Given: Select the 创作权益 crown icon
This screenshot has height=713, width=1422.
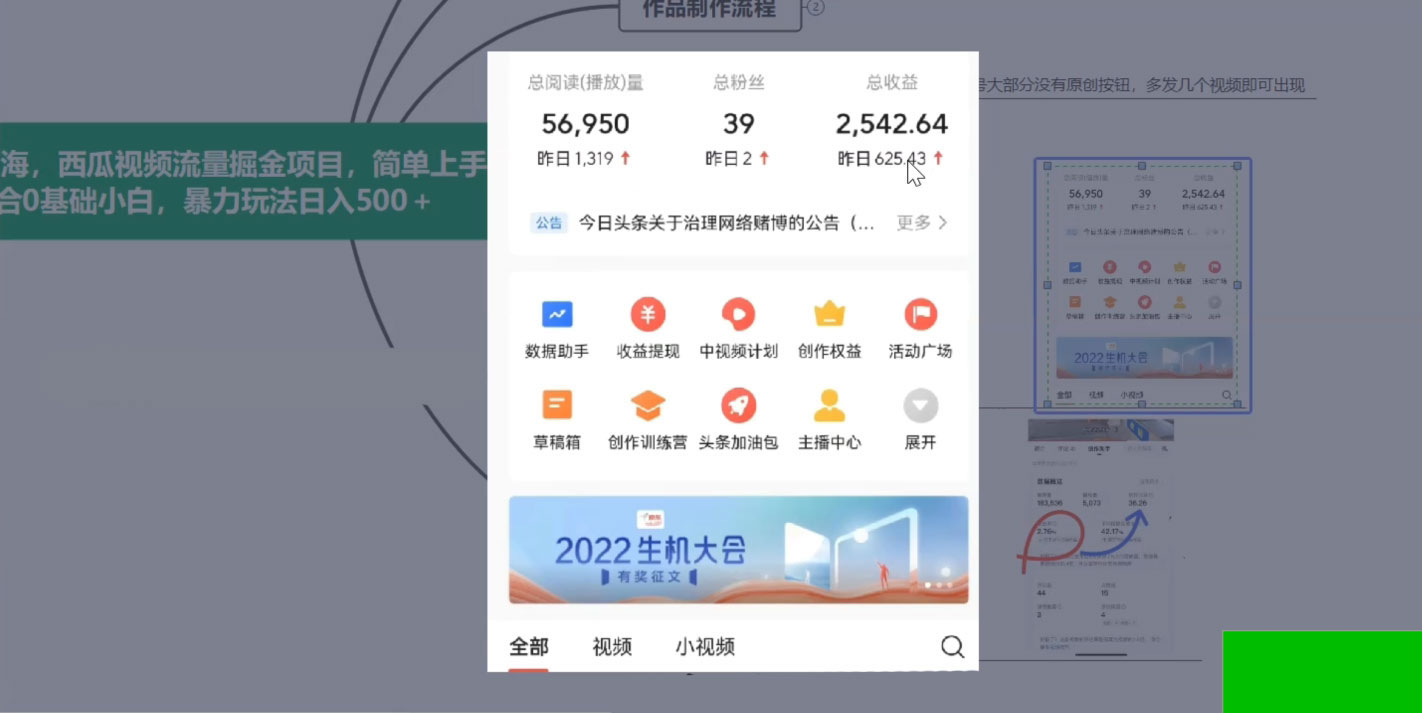Looking at the screenshot, I should click(x=829, y=315).
